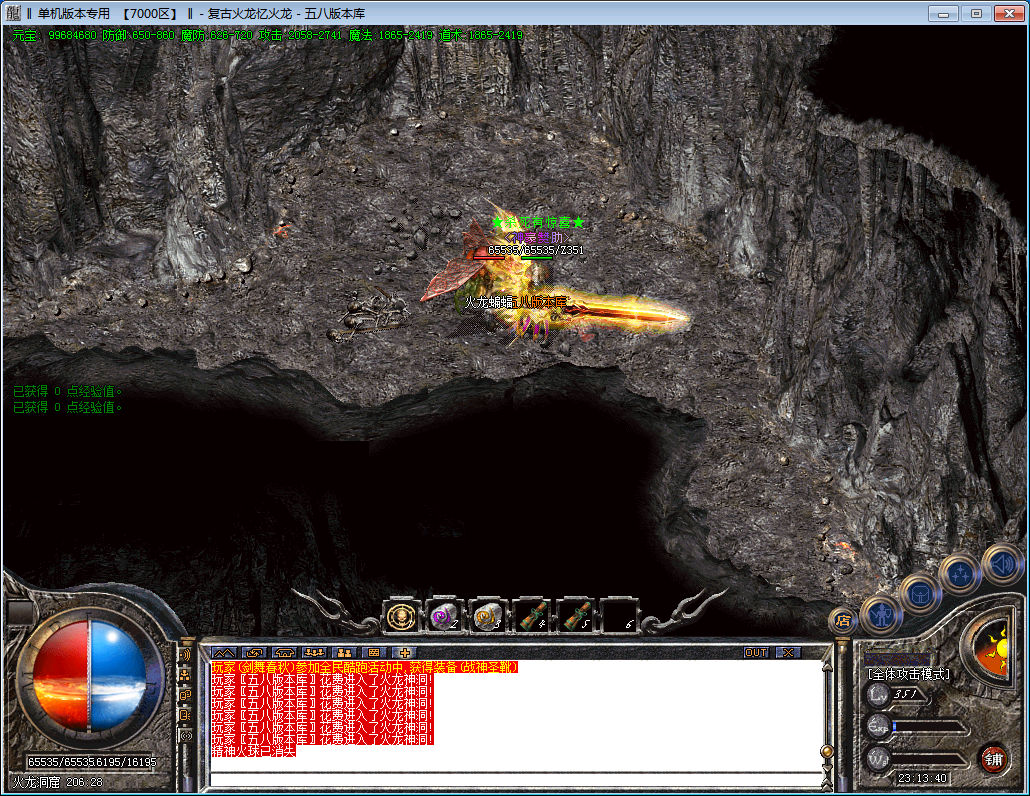The width and height of the screenshot is (1030, 796).
Task: Open the skills round button with sparkles
Action: (959, 574)
